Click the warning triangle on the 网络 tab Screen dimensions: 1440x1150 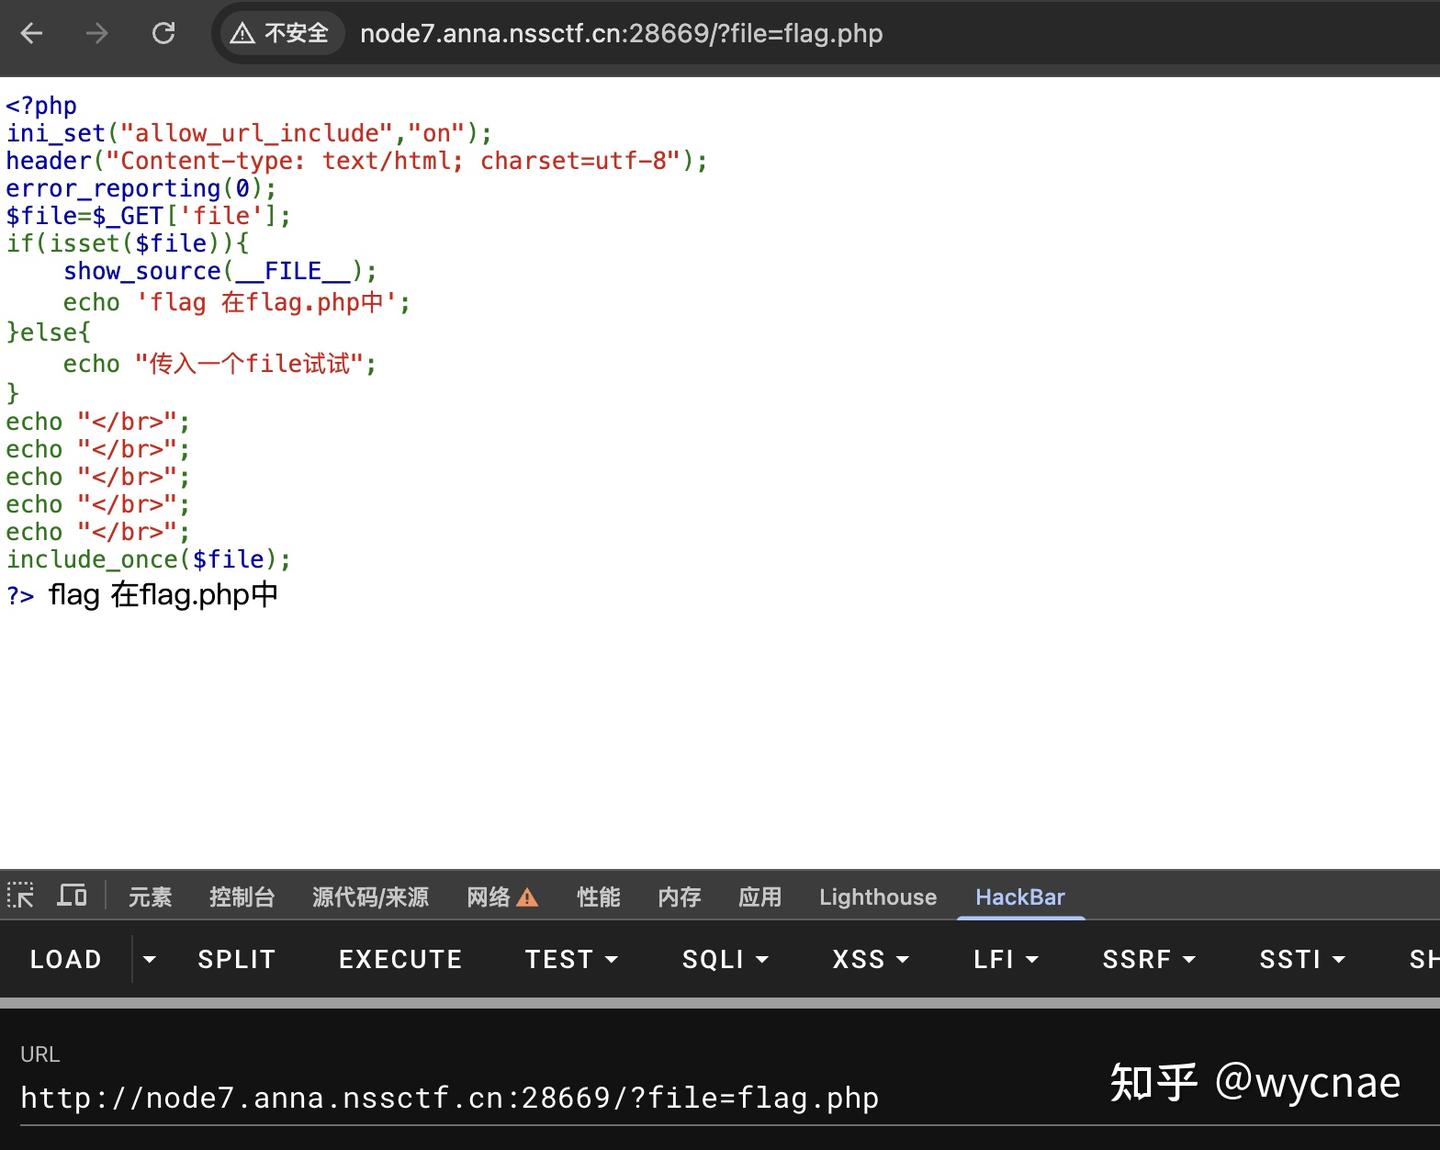point(529,897)
